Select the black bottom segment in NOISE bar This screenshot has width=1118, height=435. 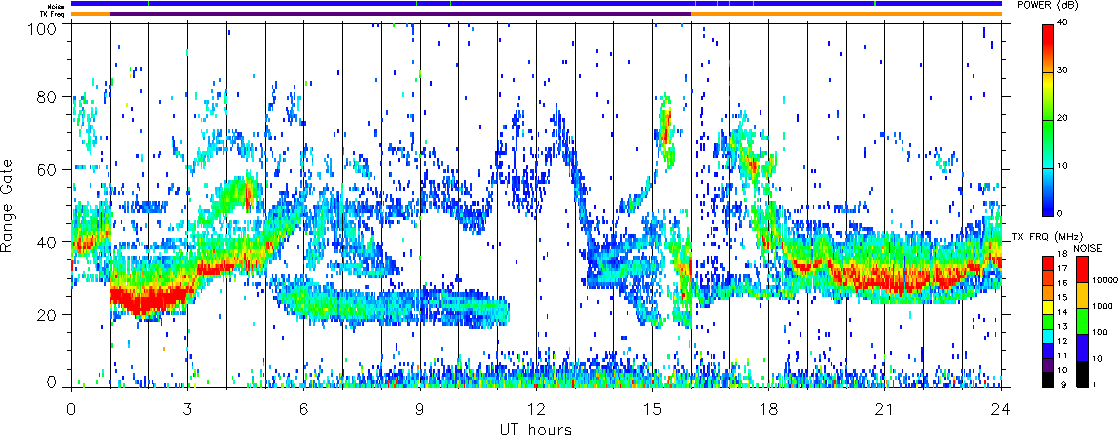[x=1083, y=375]
